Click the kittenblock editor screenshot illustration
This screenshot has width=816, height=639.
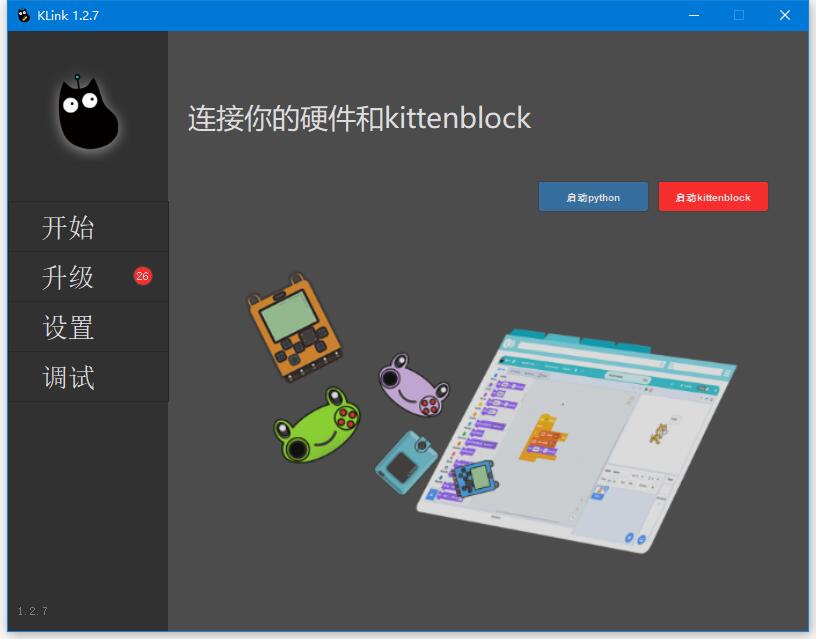pyautogui.click(x=577, y=441)
